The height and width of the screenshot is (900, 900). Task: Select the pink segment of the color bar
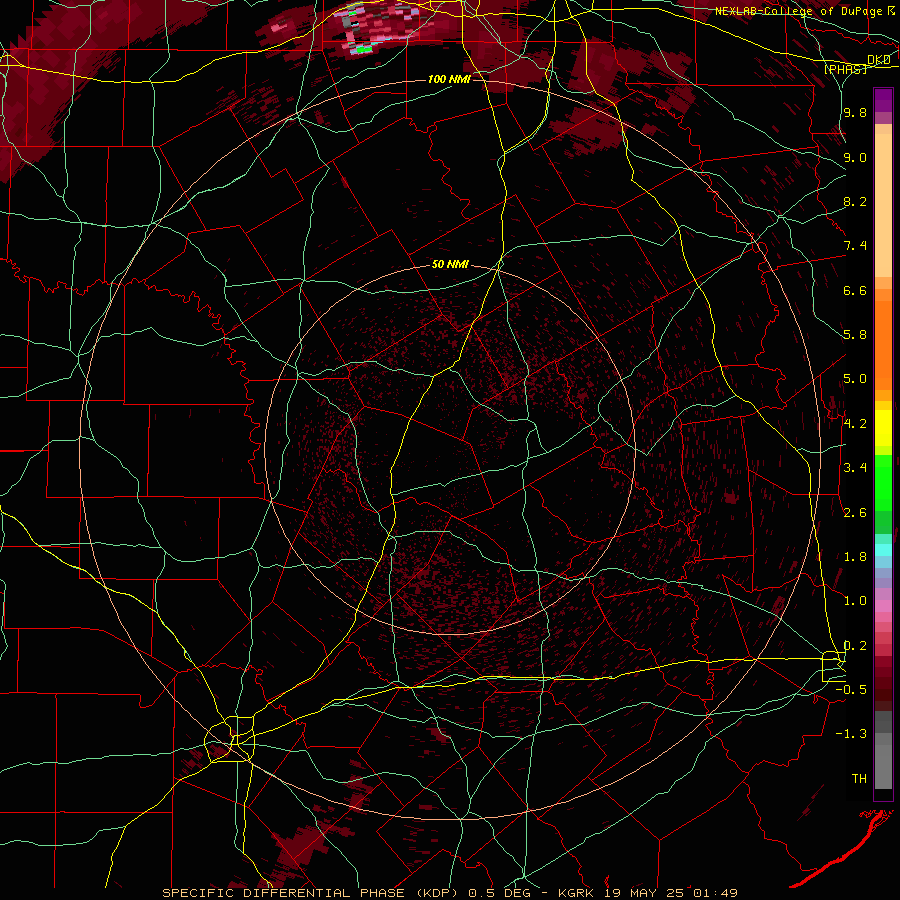tap(883, 606)
